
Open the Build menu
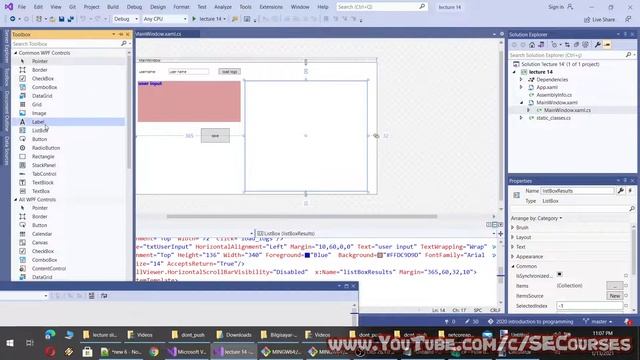pos(113,7)
